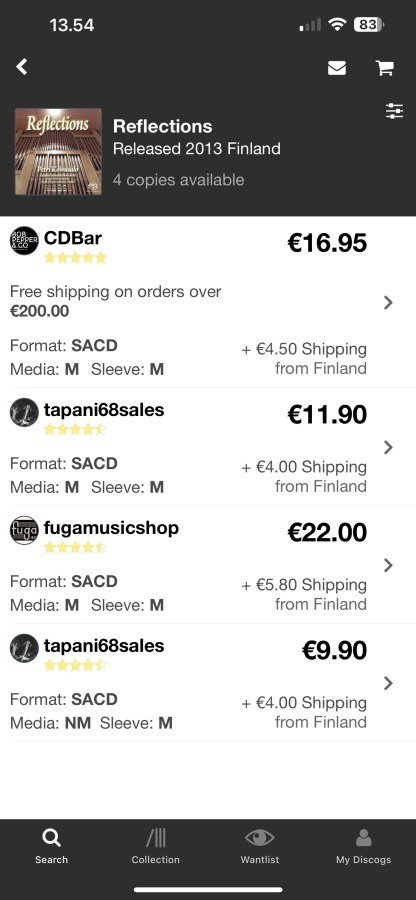This screenshot has width=416, height=900.
Task: Expand the €9.90 listing chevron
Action: click(x=388, y=683)
